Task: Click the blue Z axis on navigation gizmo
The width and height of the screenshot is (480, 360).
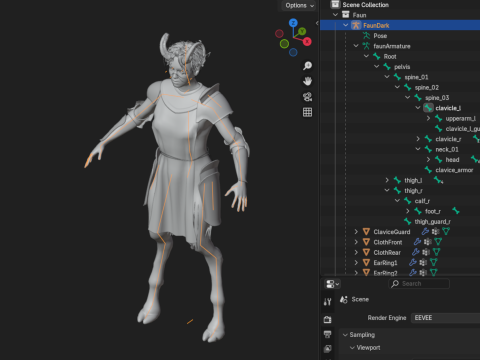Action: (x=293, y=23)
